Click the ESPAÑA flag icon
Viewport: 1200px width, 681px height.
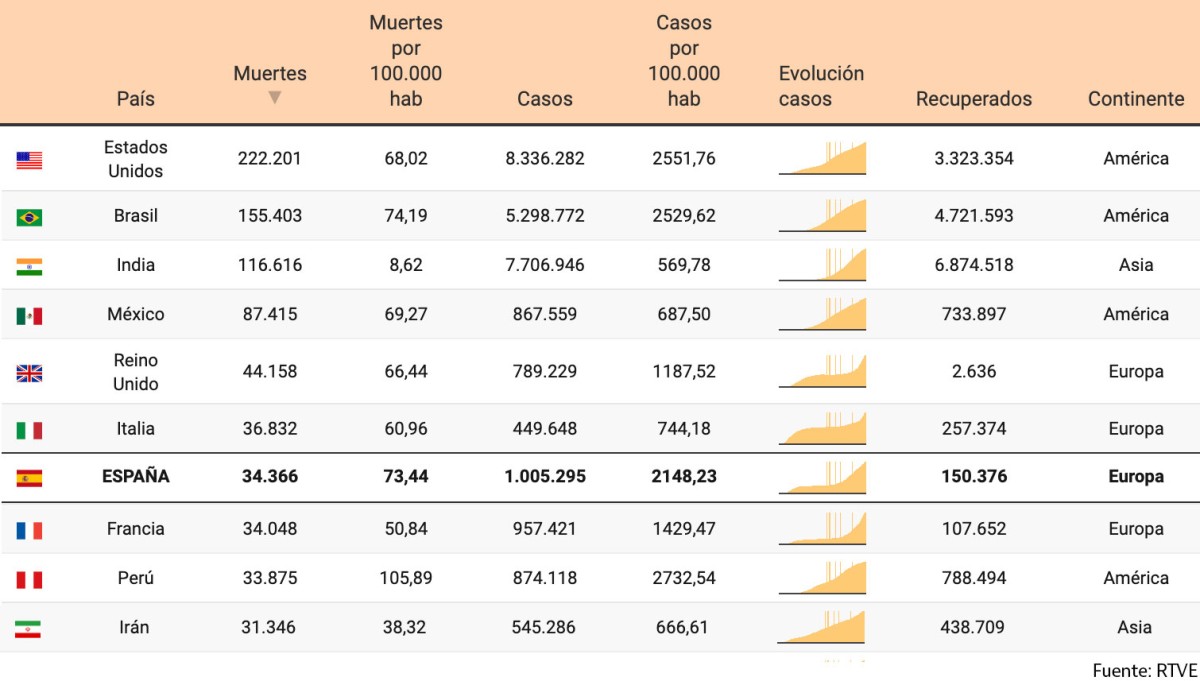pos(29,477)
